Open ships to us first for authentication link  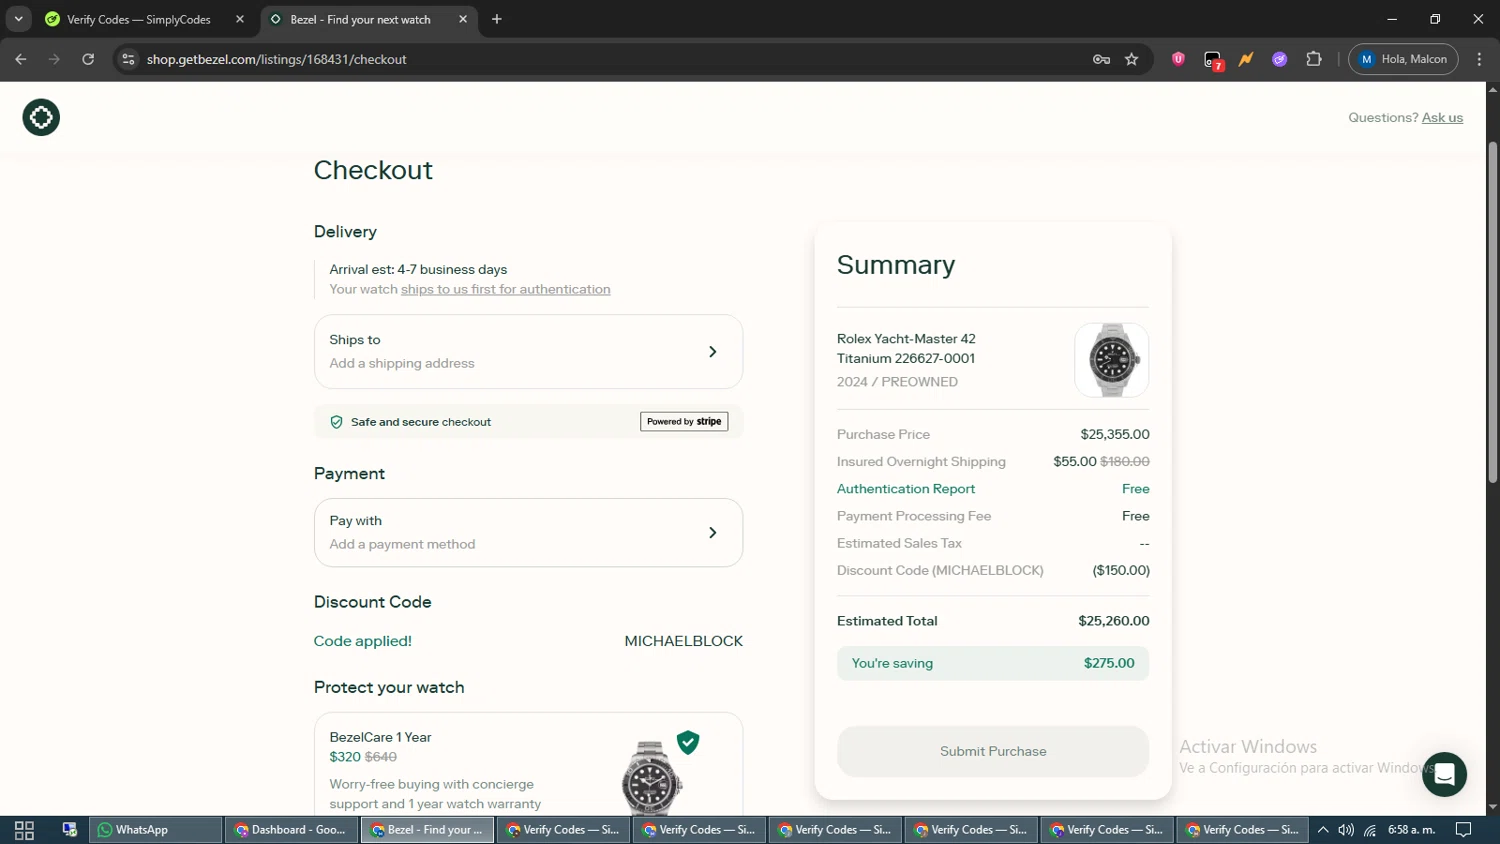pos(505,289)
